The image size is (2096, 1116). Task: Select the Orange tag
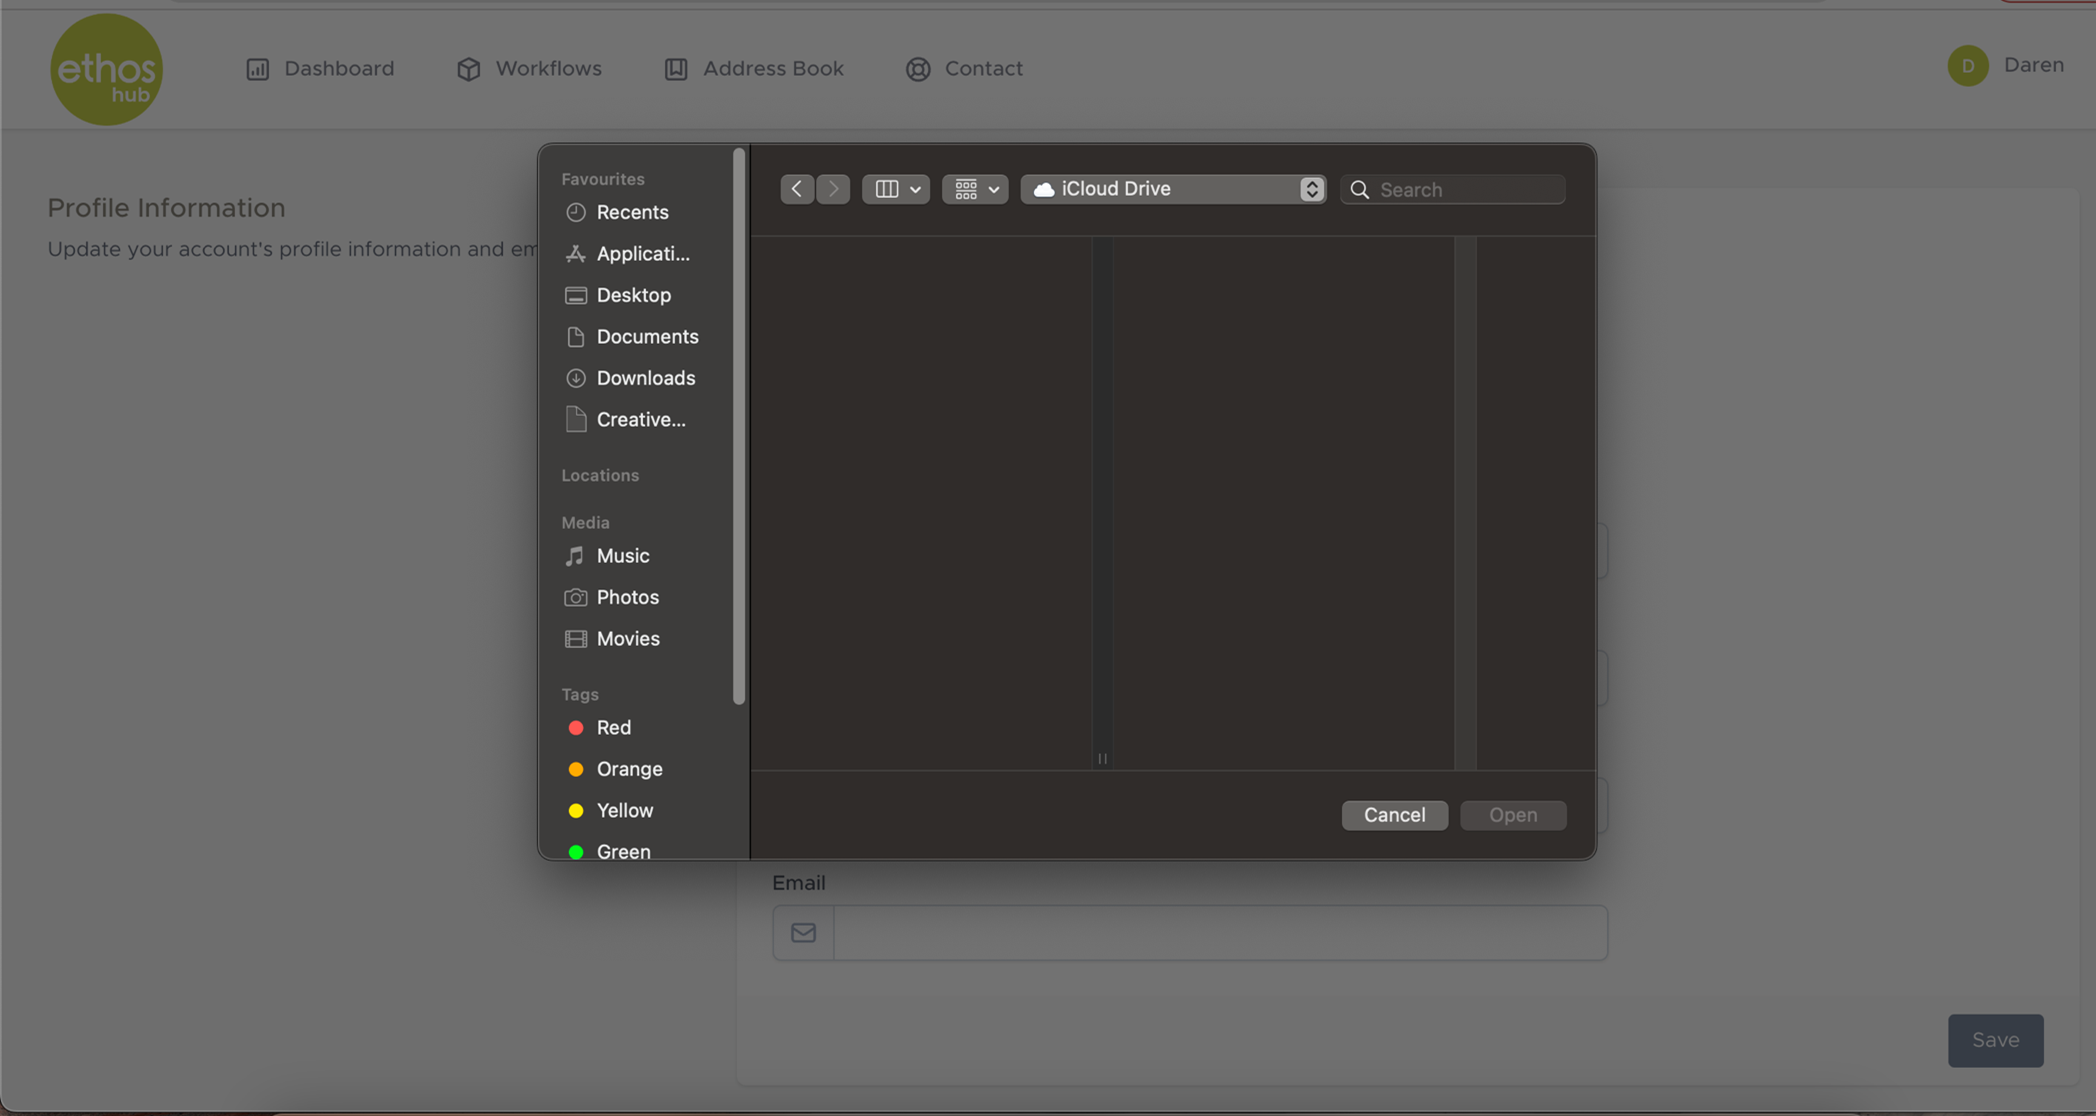click(x=629, y=769)
